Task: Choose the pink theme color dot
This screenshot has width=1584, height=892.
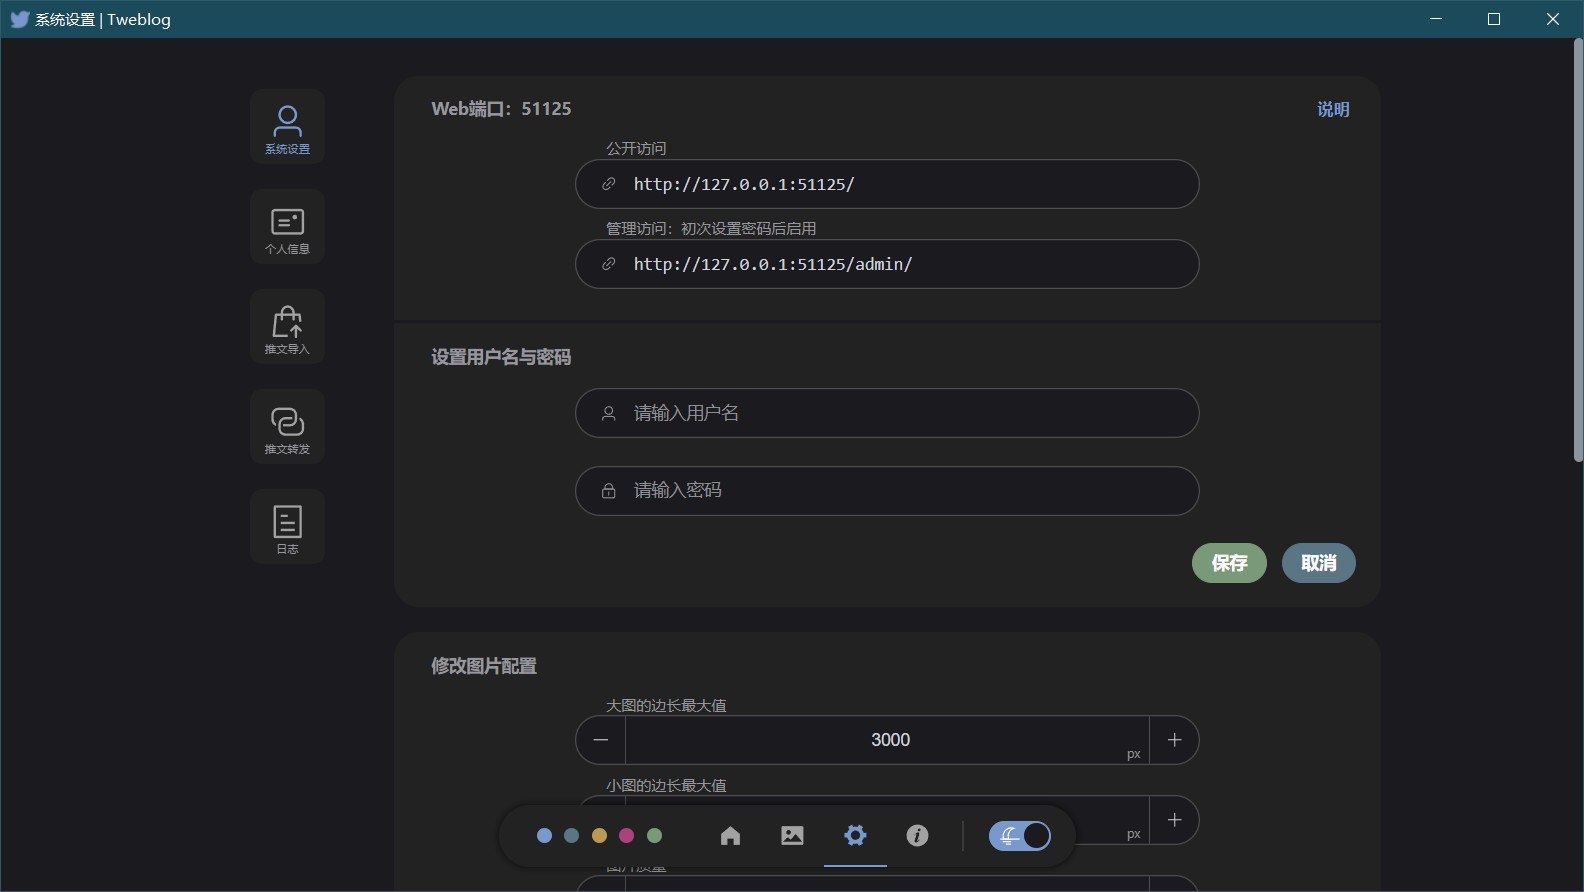Action: [x=627, y=836]
